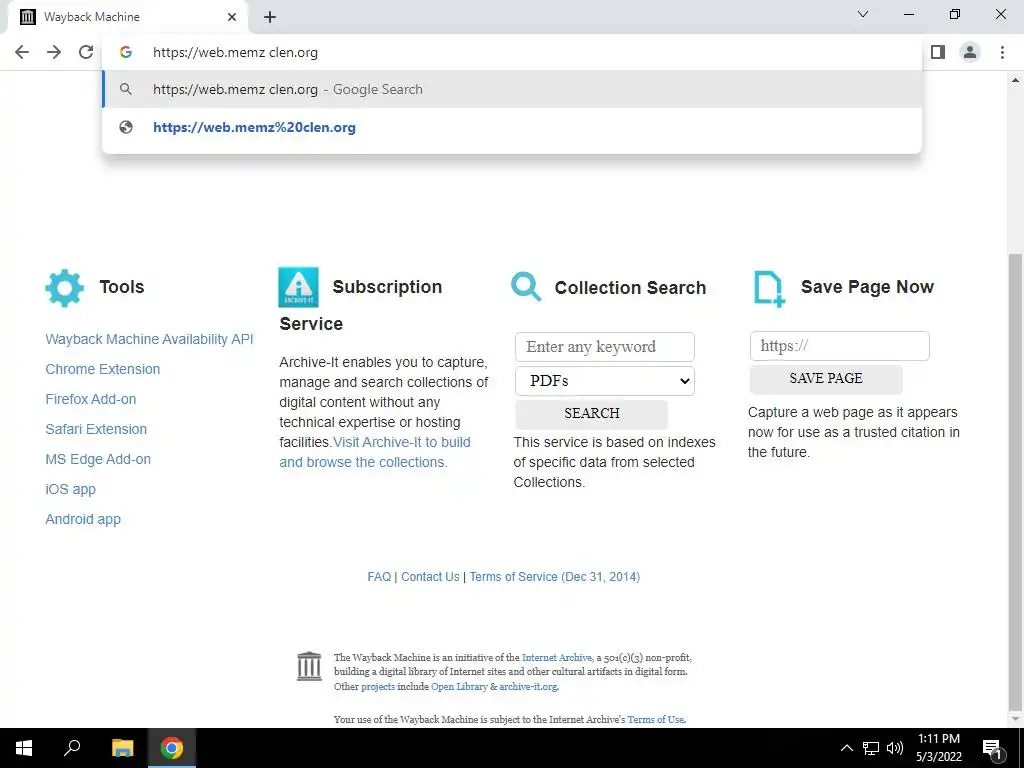Reload the page with the refresh icon

86,52
